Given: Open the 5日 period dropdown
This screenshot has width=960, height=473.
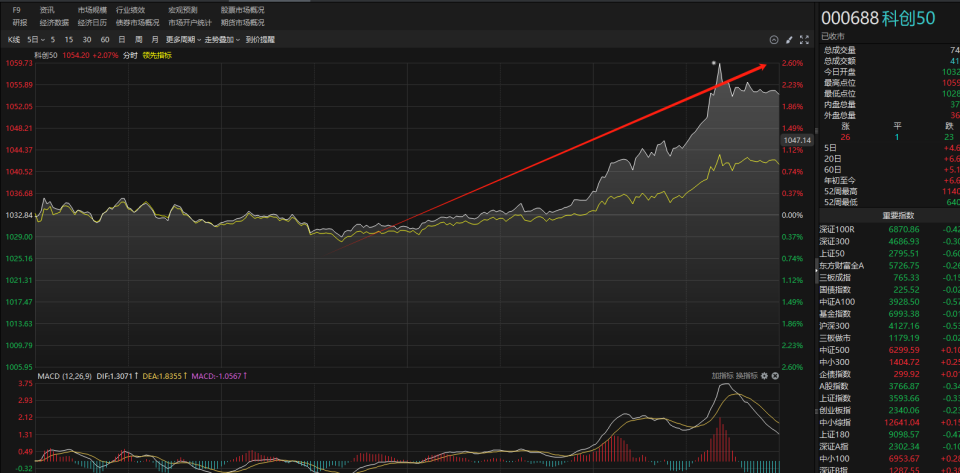Looking at the screenshot, I should tap(36, 40).
